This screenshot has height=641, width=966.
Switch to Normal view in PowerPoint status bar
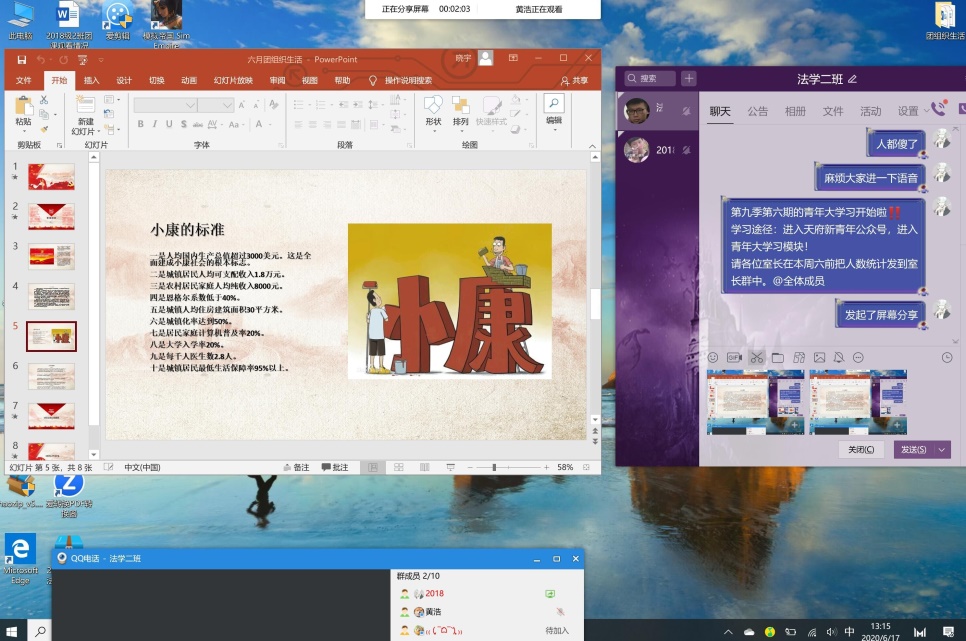click(x=373, y=467)
